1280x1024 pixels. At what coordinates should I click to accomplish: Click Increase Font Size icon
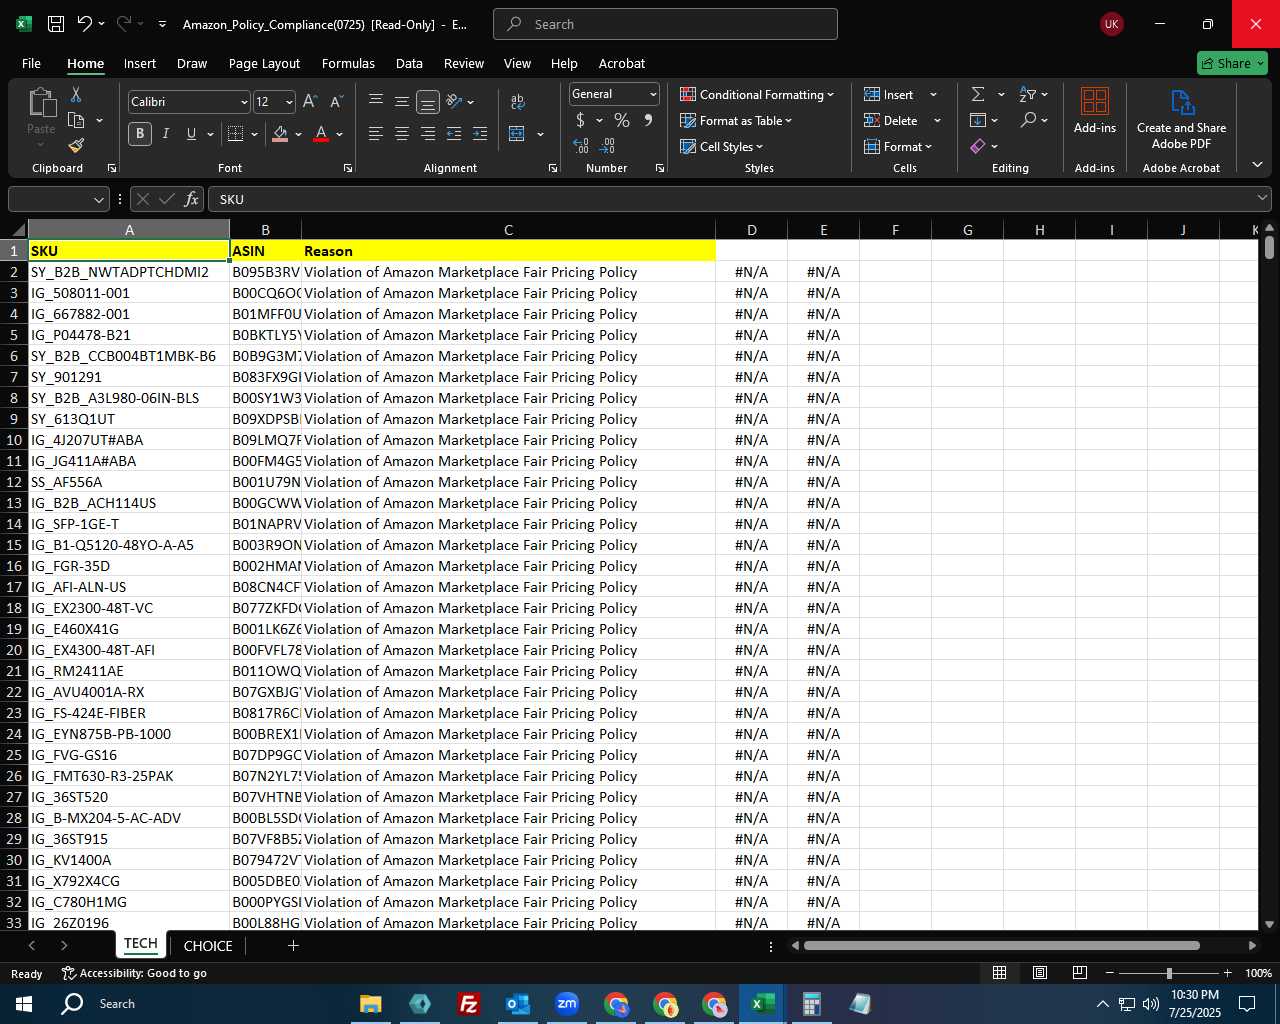(x=310, y=102)
